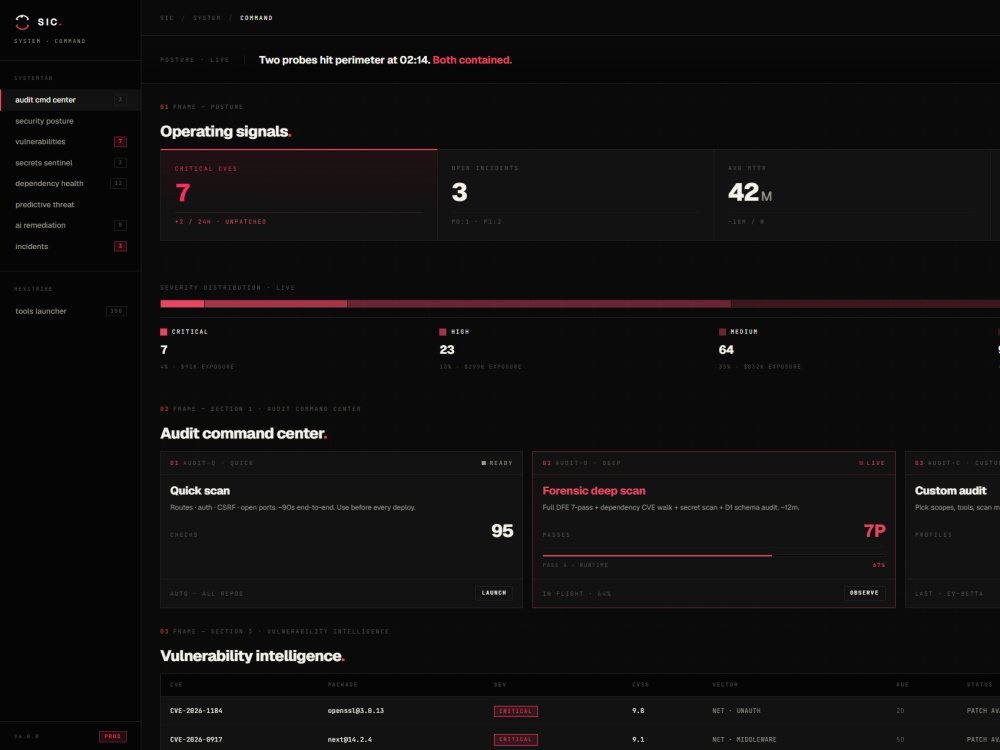1000x750 pixels.
Task: Click SIC breadcrumb link
Action: click(x=167, y=18)
